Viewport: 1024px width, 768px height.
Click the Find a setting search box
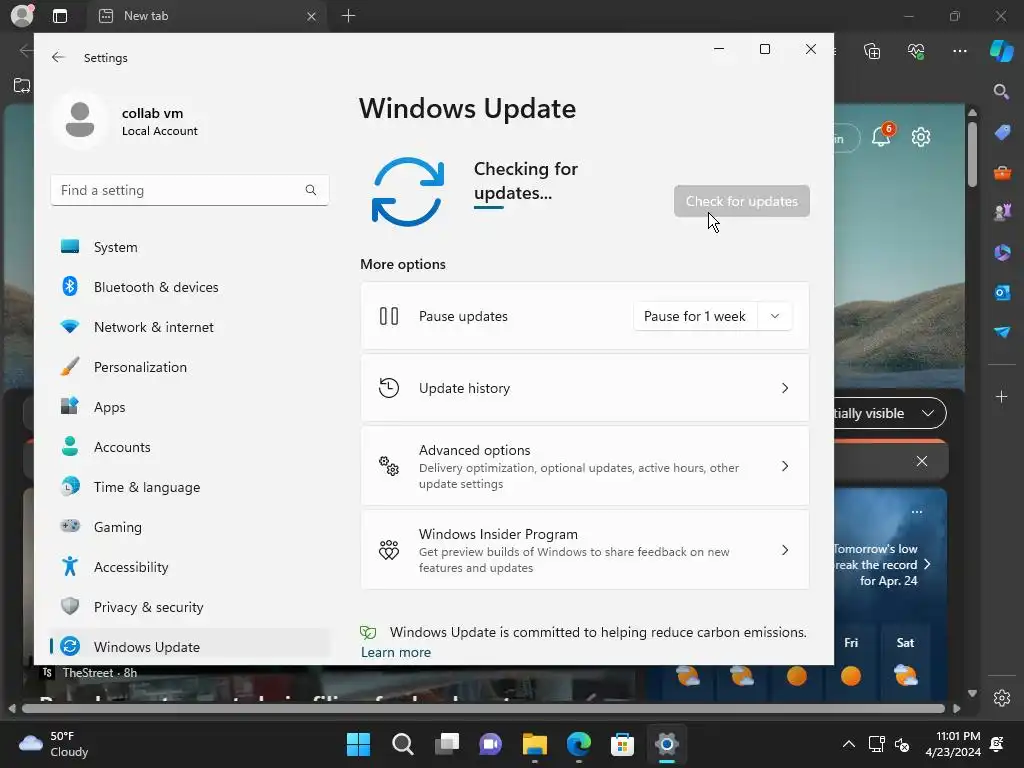(189, 190)
